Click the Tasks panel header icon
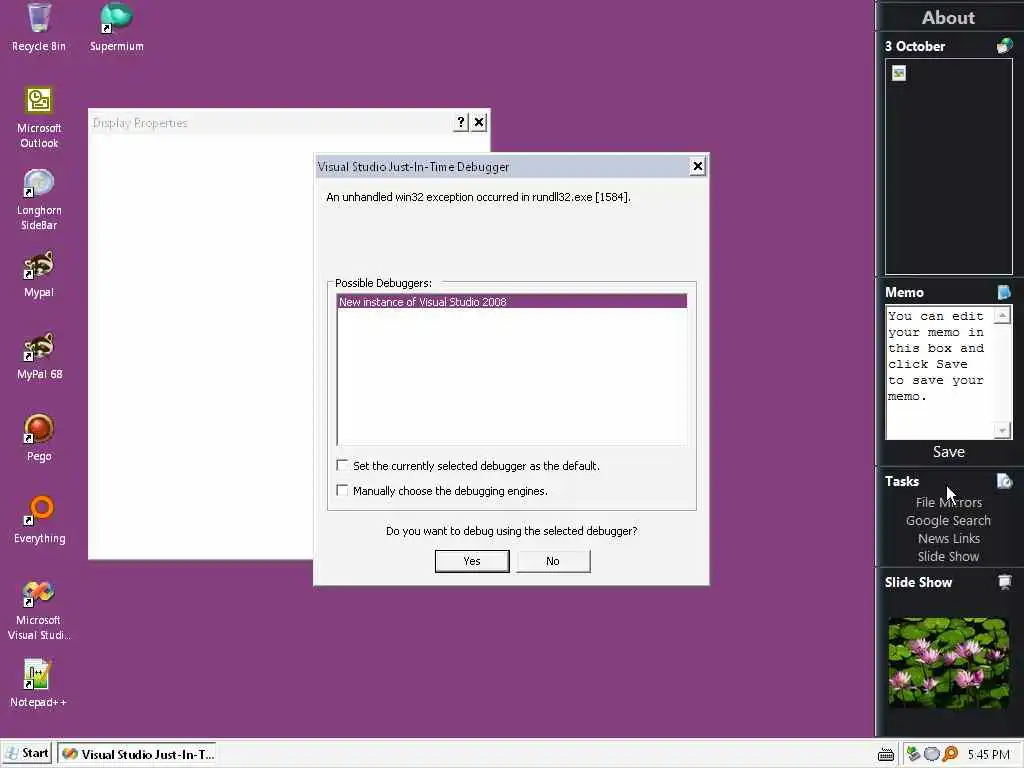The image size is (1024, 768). [1004, 481]
